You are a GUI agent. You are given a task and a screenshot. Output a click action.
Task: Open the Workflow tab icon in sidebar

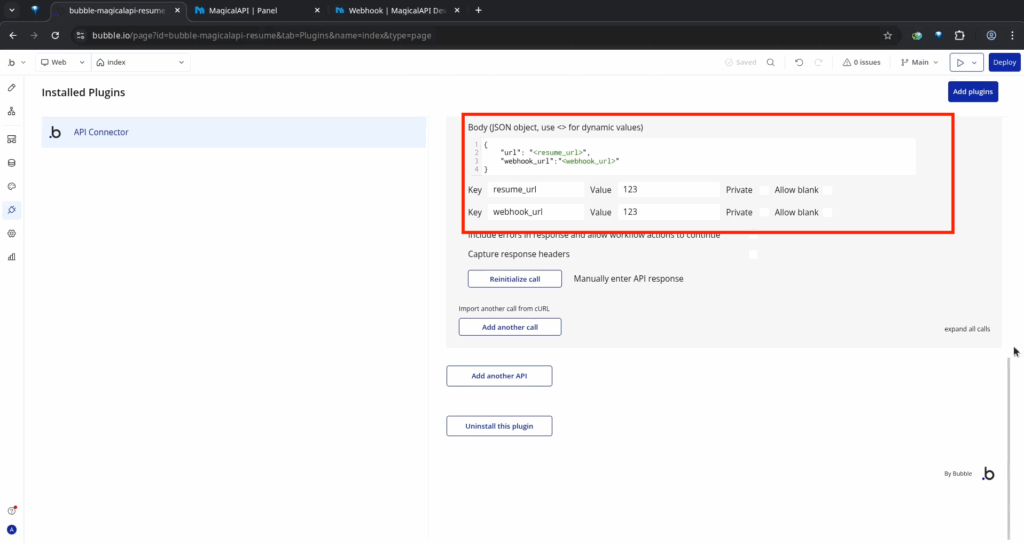(x=12, y=112)
